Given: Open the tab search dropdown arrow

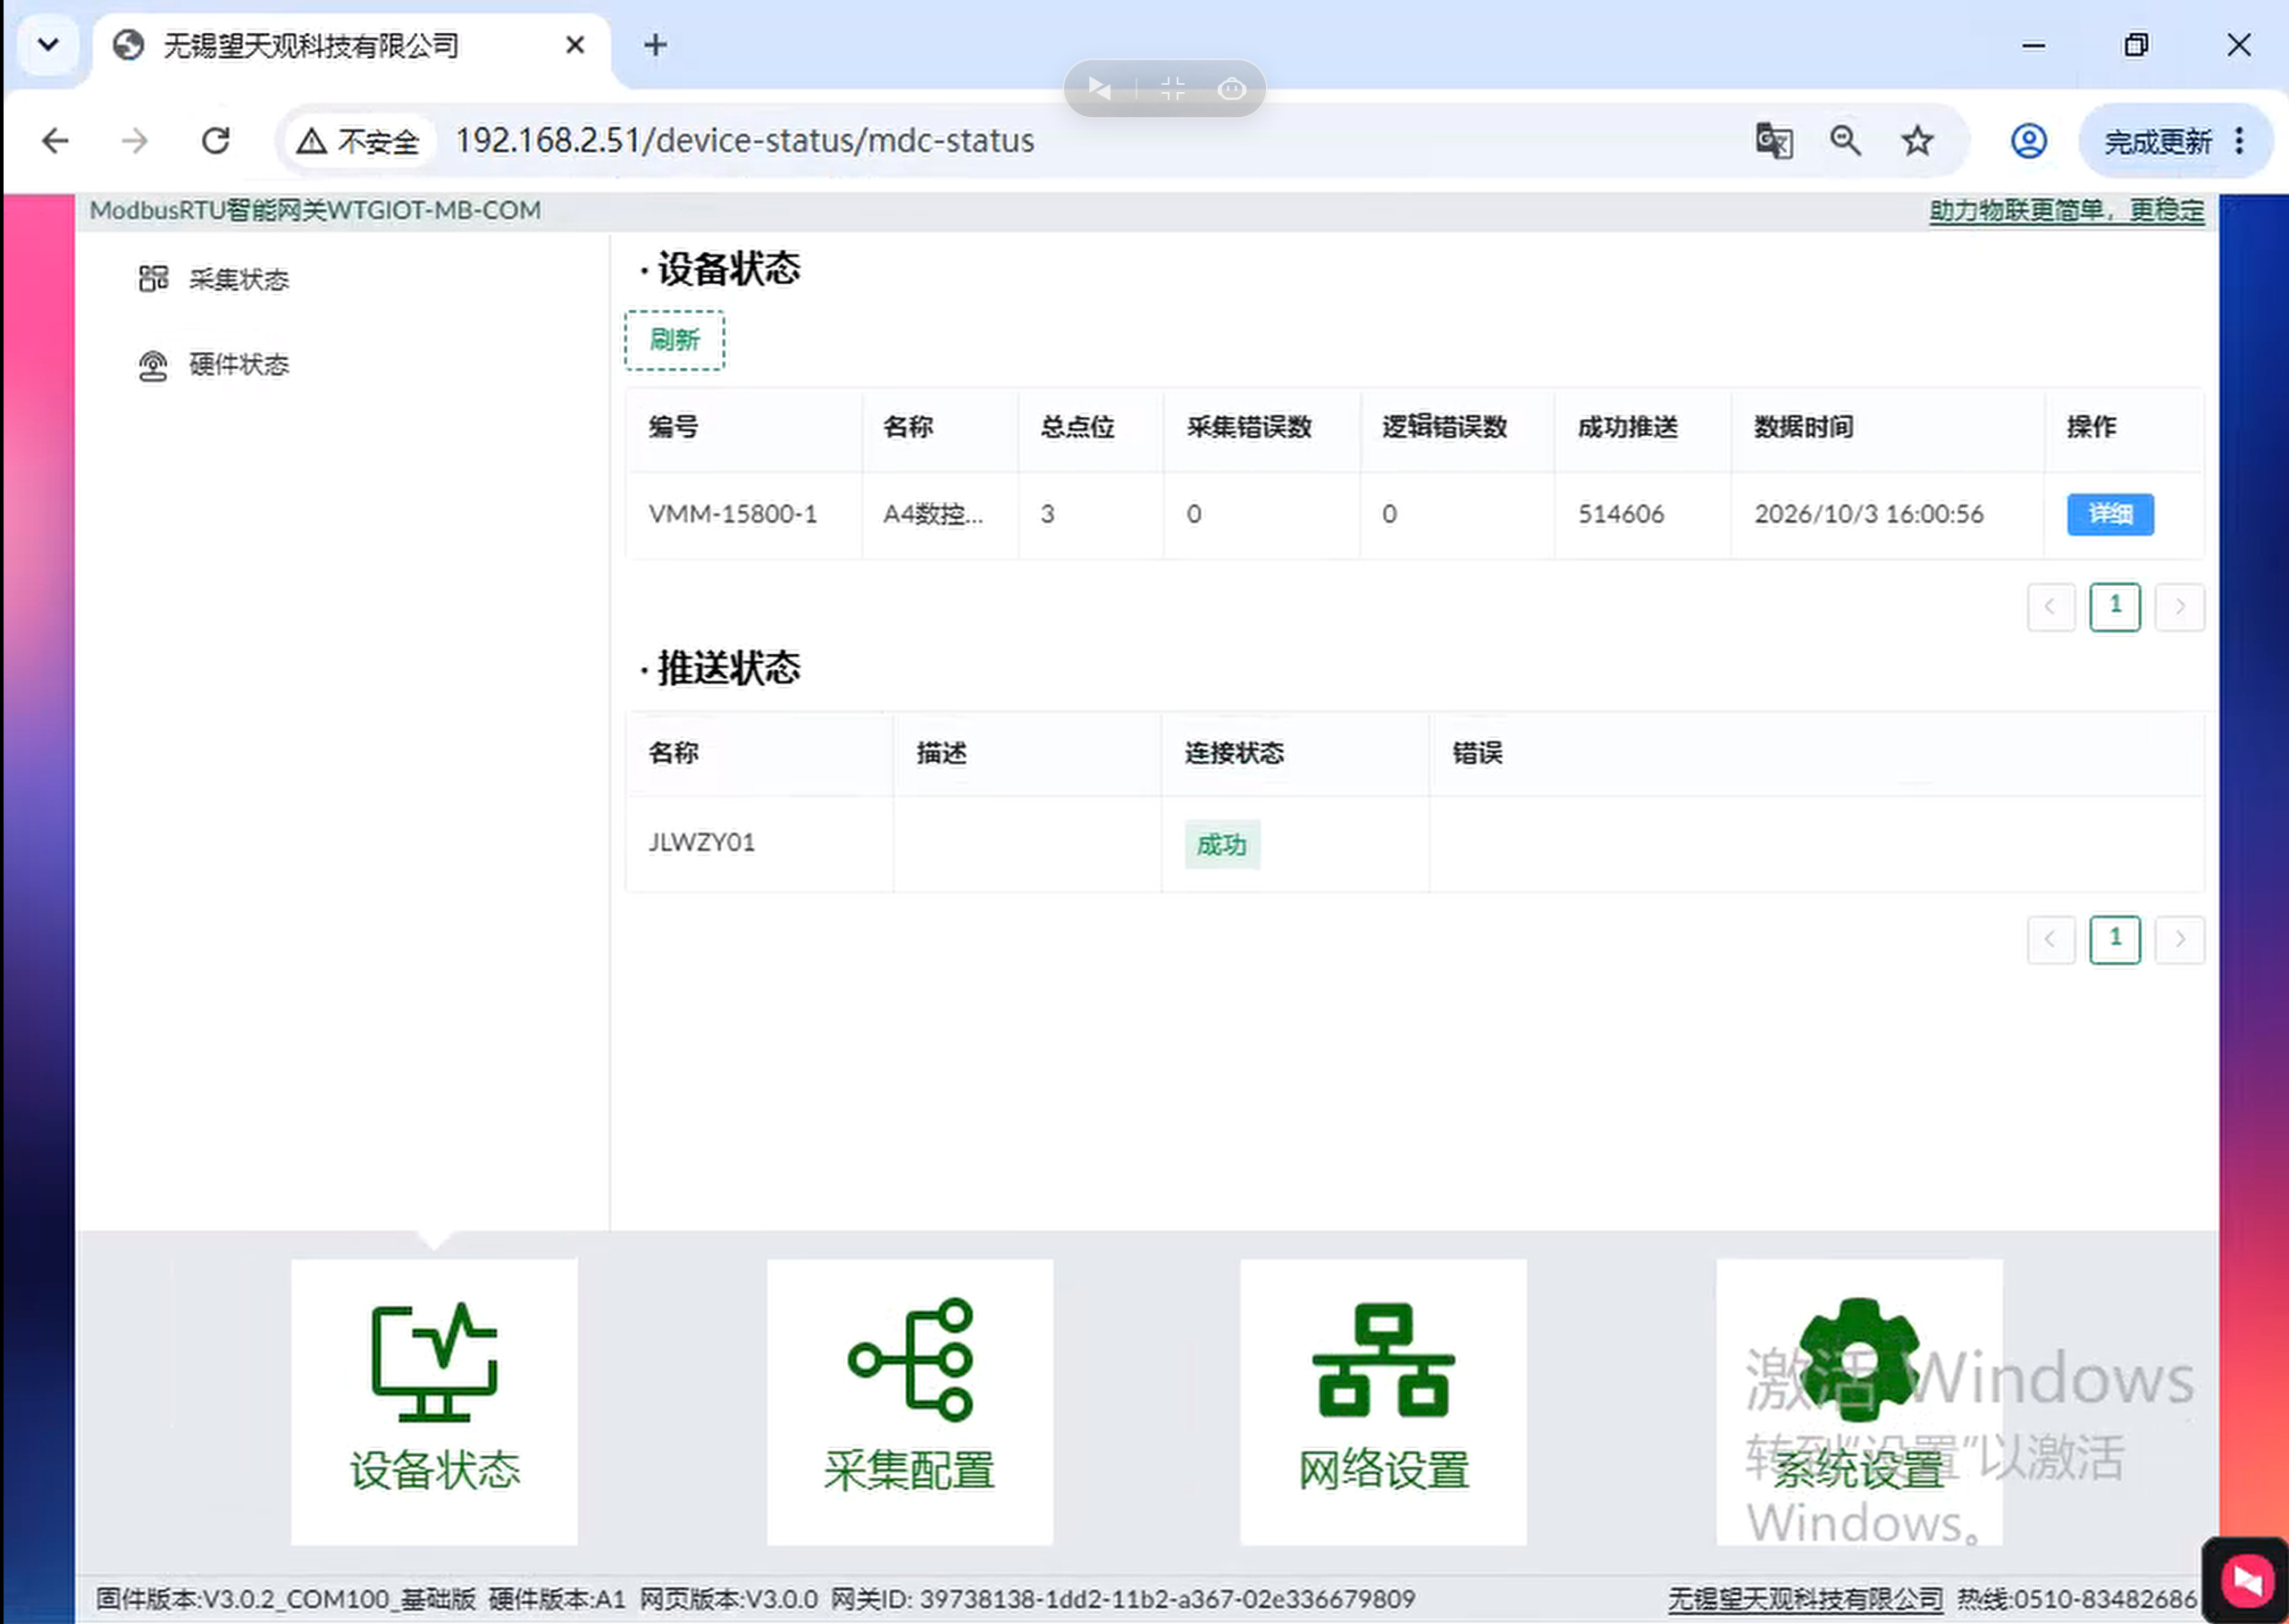Looking at the screenshot, I should [48, 45].
